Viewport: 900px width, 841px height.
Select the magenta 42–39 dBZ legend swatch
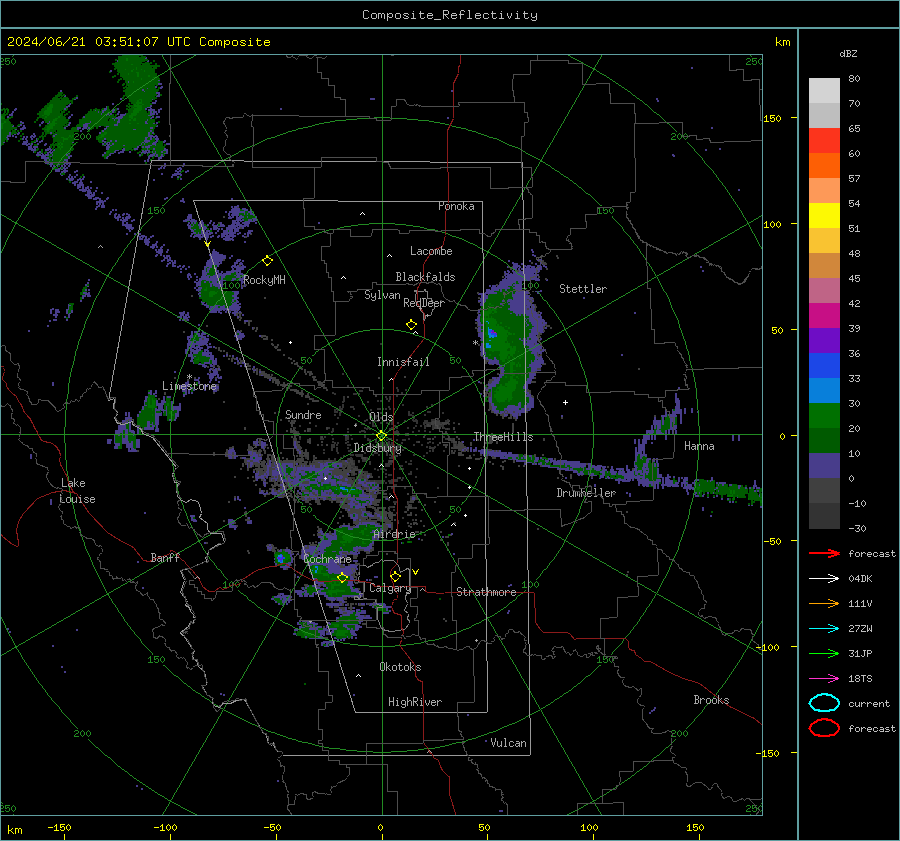click(x=824, y=316)
